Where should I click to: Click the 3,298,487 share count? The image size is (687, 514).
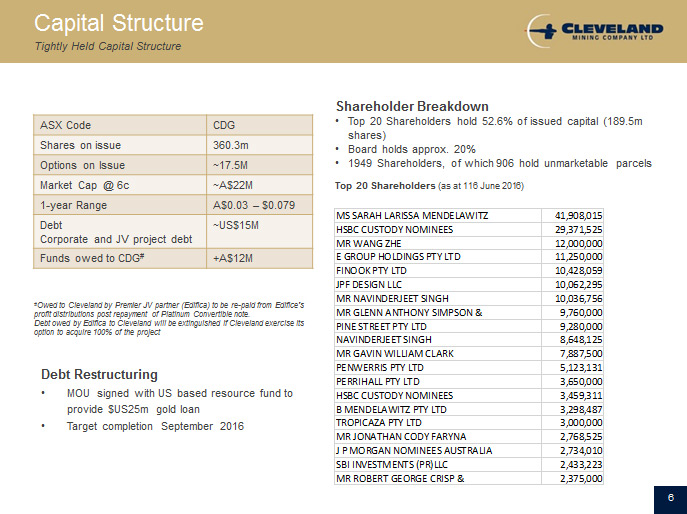[581, 410]
